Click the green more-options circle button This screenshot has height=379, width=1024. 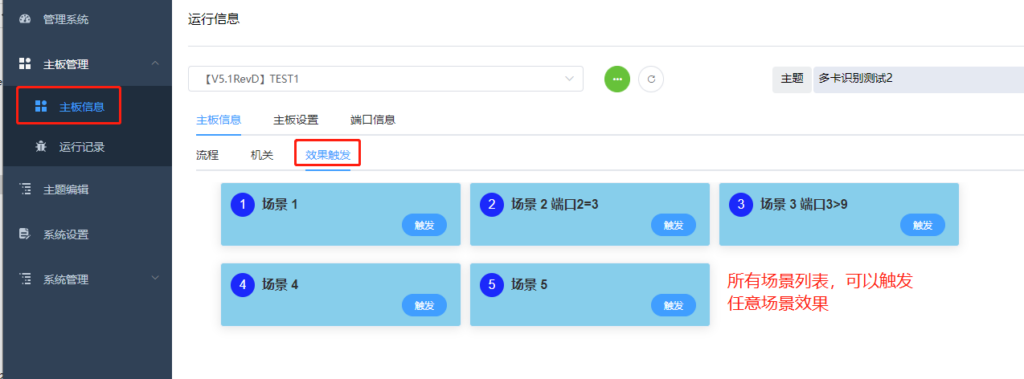(617, 79)
